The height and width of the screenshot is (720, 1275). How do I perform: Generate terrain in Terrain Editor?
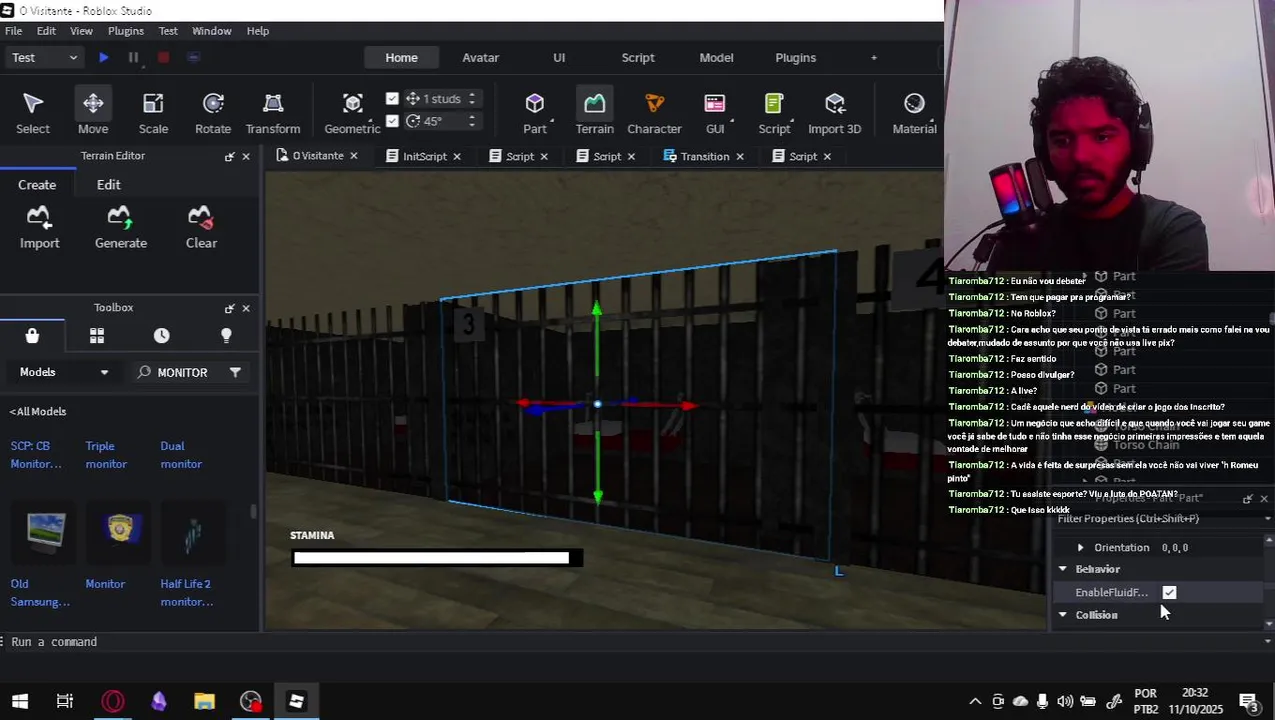pos(121,227)
